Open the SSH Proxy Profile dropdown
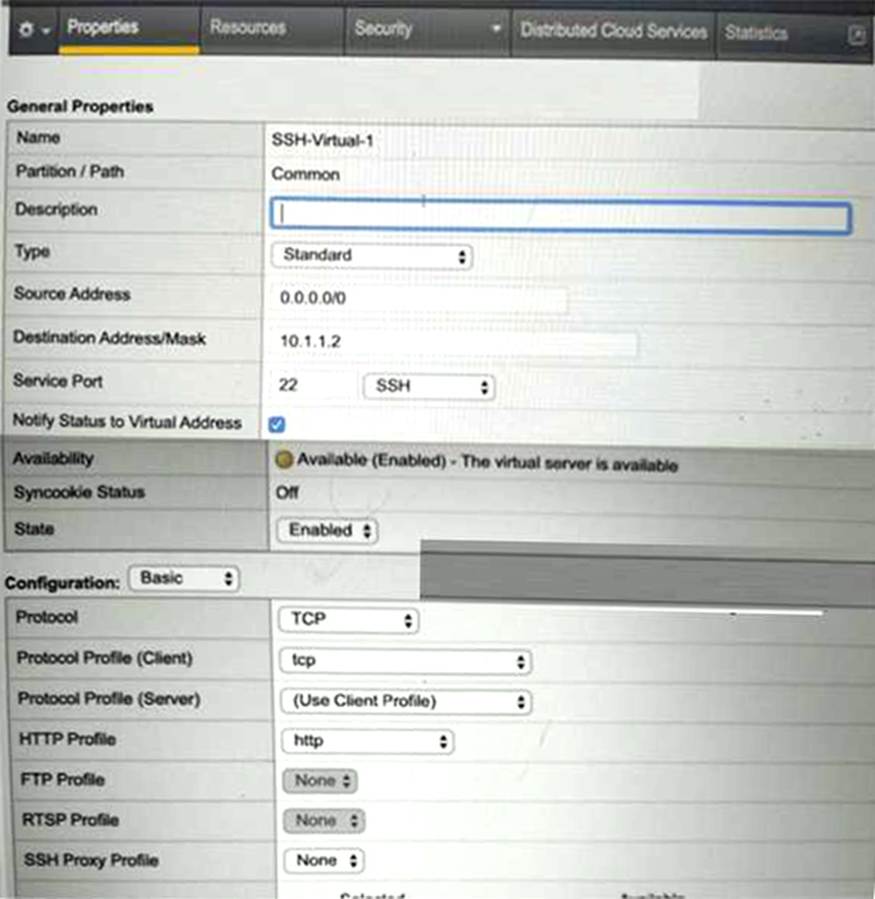 click(x=324, y=860)
